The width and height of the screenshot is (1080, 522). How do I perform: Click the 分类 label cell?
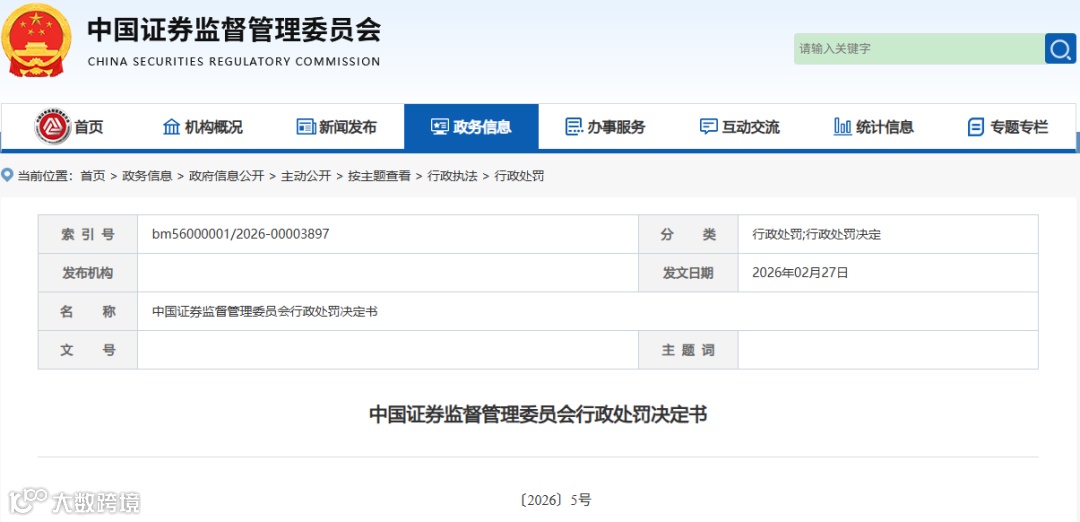tap(688, 234)
